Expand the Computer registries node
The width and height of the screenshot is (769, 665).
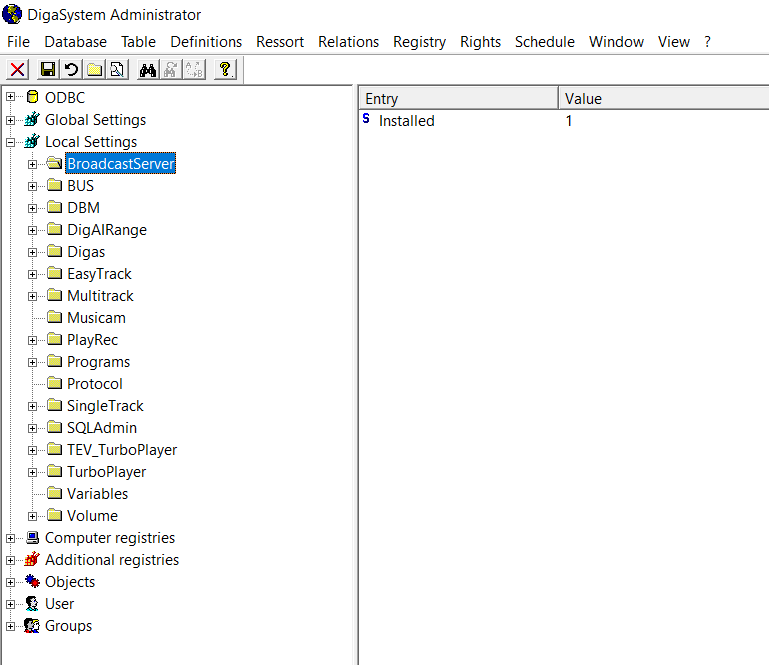click(11, 538)
